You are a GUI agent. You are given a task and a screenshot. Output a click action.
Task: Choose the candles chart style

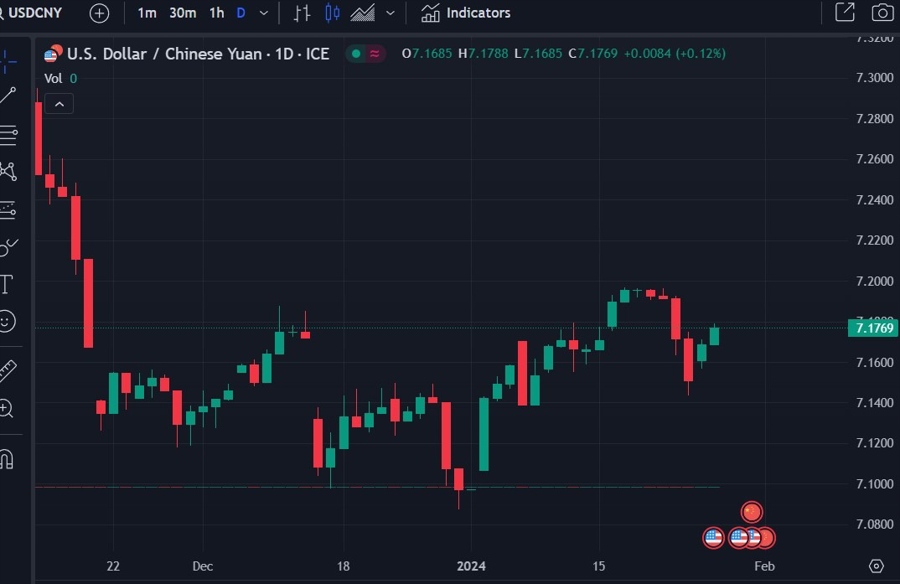[332, 13]
